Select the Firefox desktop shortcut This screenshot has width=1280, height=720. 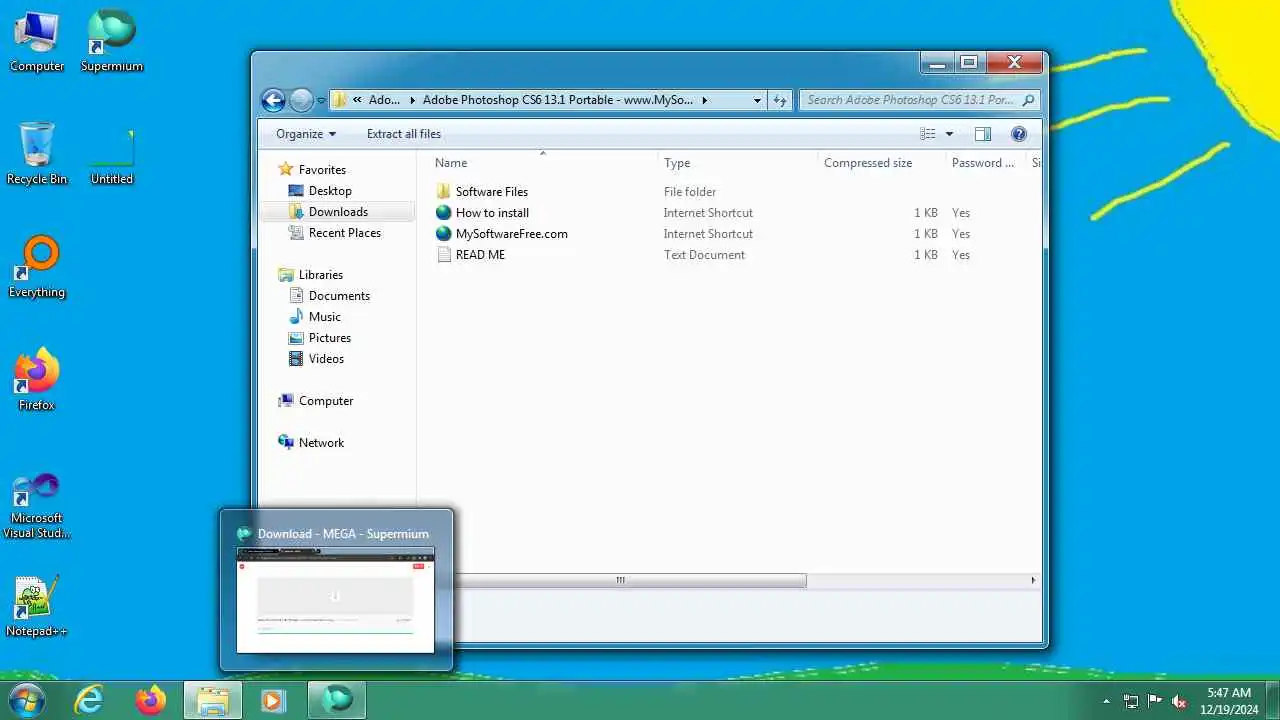(37, 380)
